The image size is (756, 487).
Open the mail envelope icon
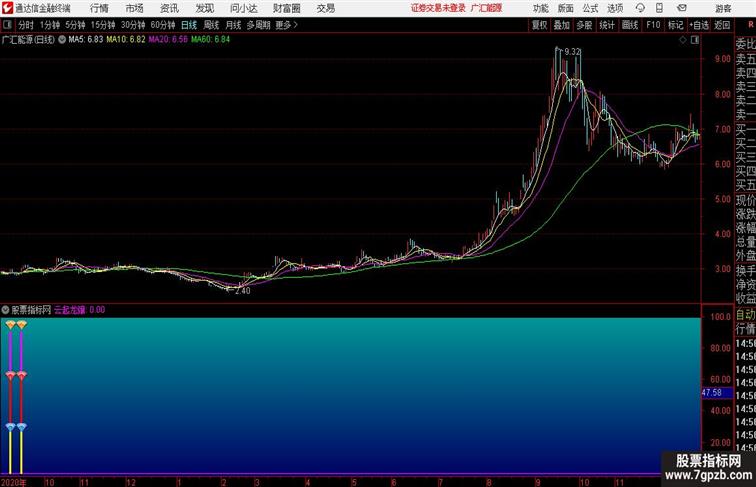pos(682,8)
